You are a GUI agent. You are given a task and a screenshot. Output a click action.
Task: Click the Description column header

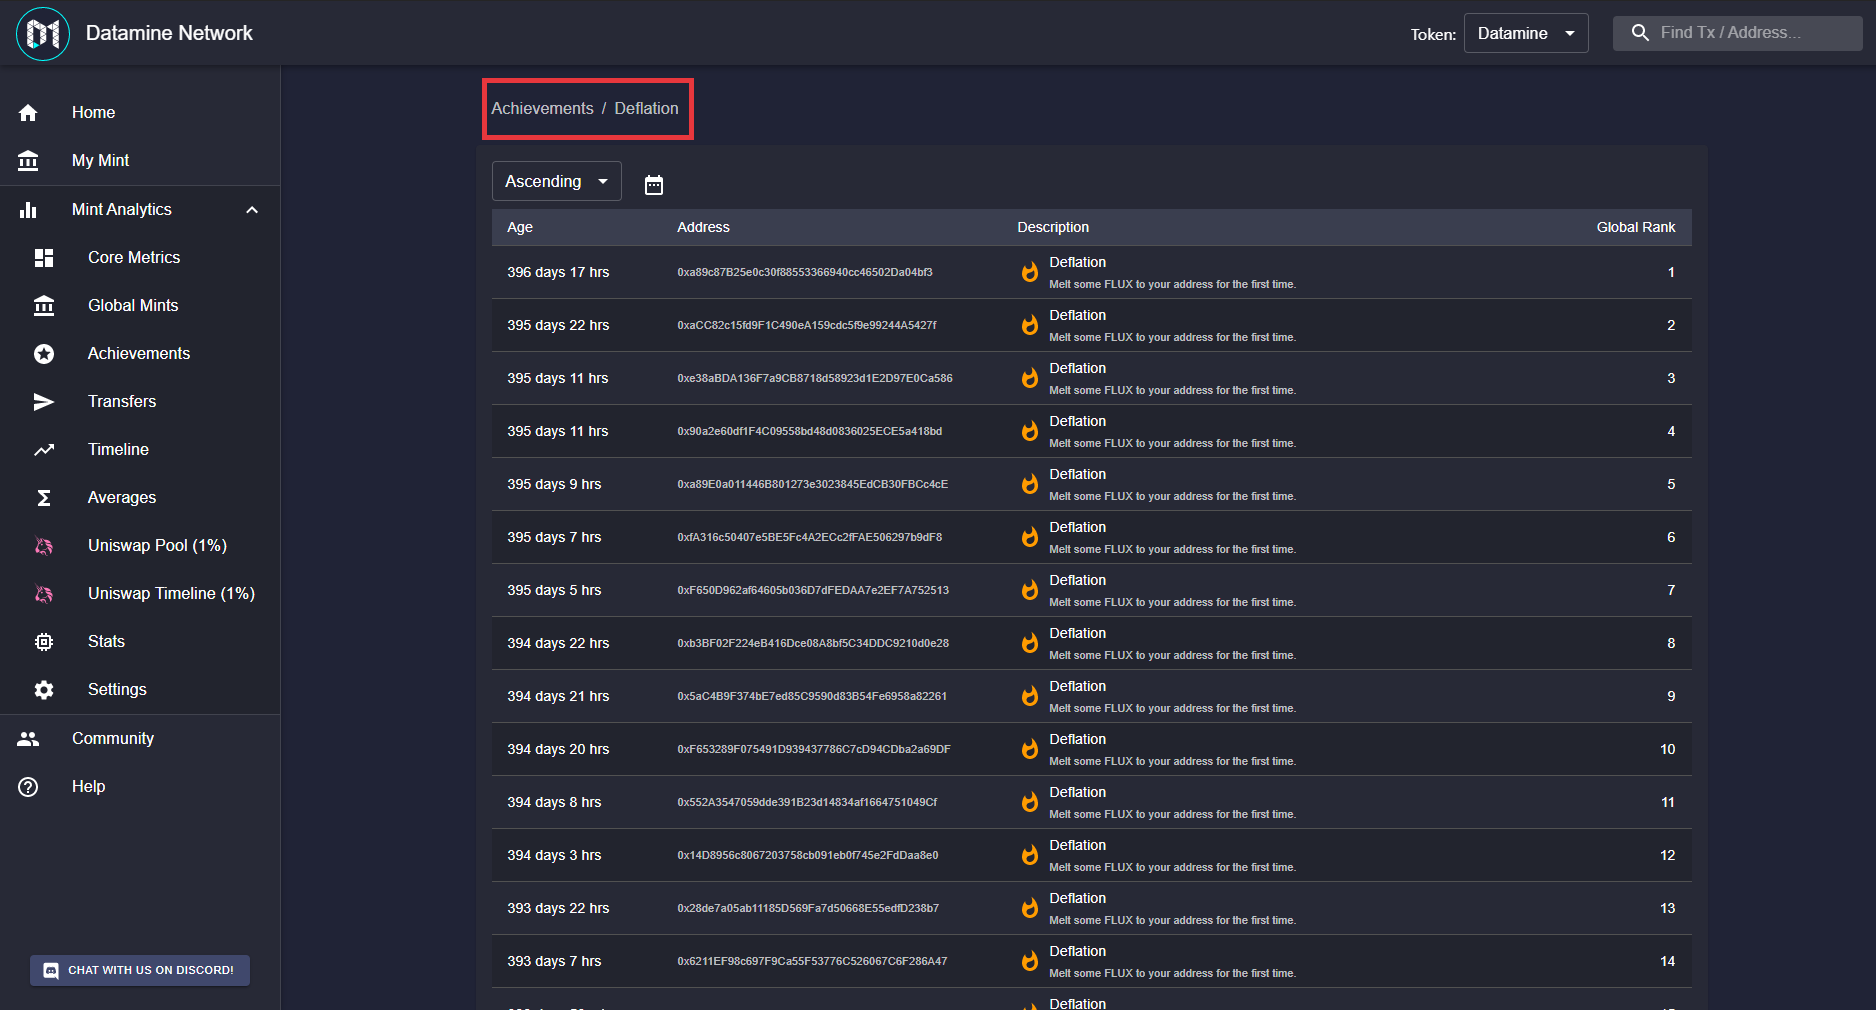(1053, 227)
